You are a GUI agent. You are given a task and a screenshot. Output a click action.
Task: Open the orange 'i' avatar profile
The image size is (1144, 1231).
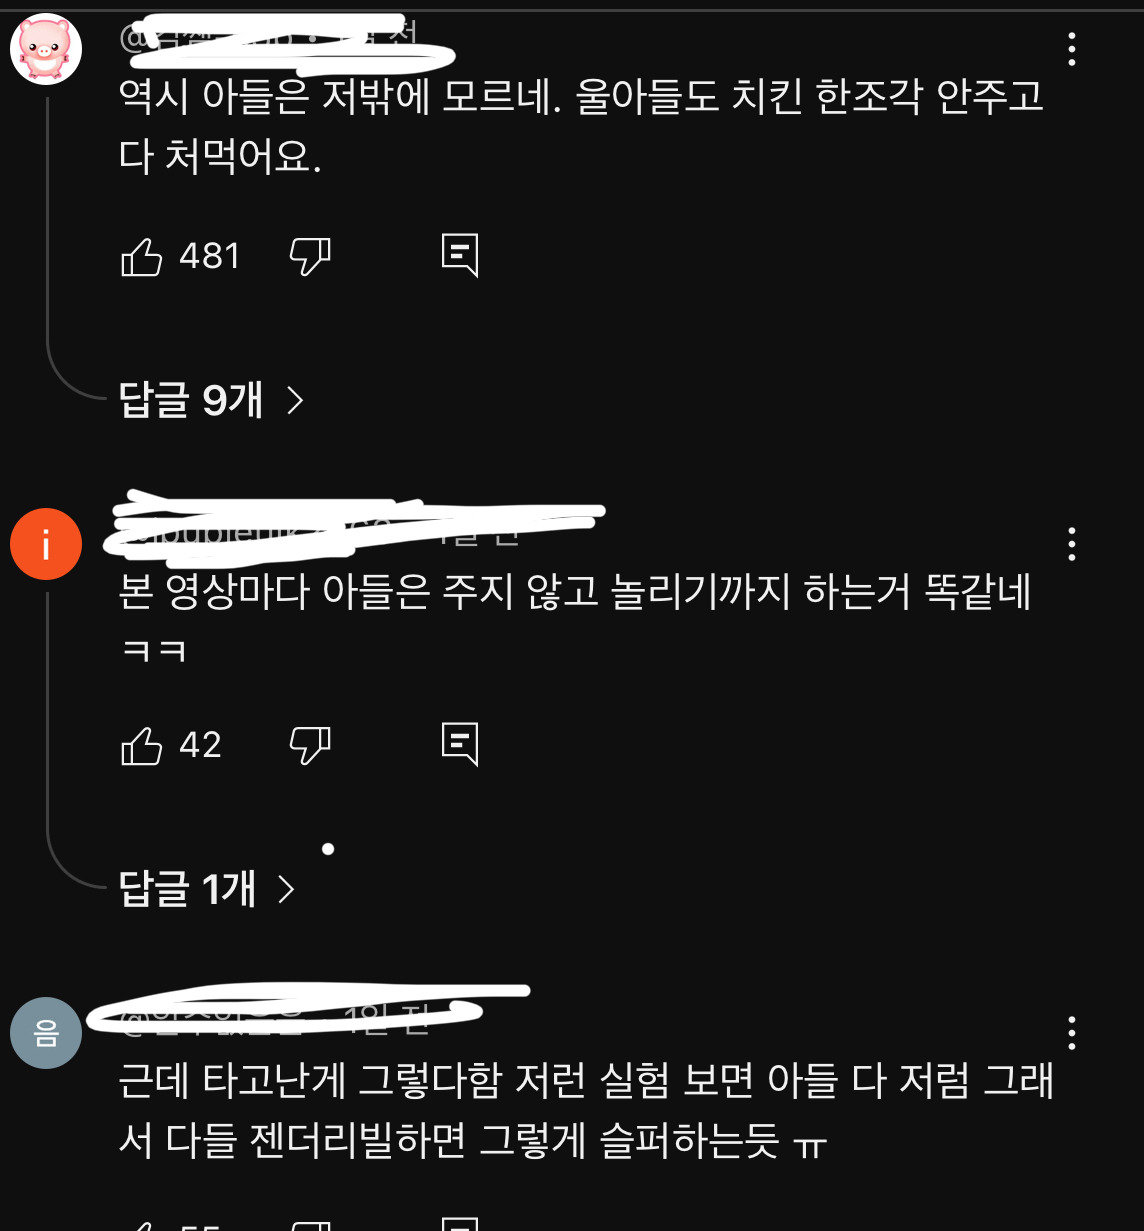(46, 544)
